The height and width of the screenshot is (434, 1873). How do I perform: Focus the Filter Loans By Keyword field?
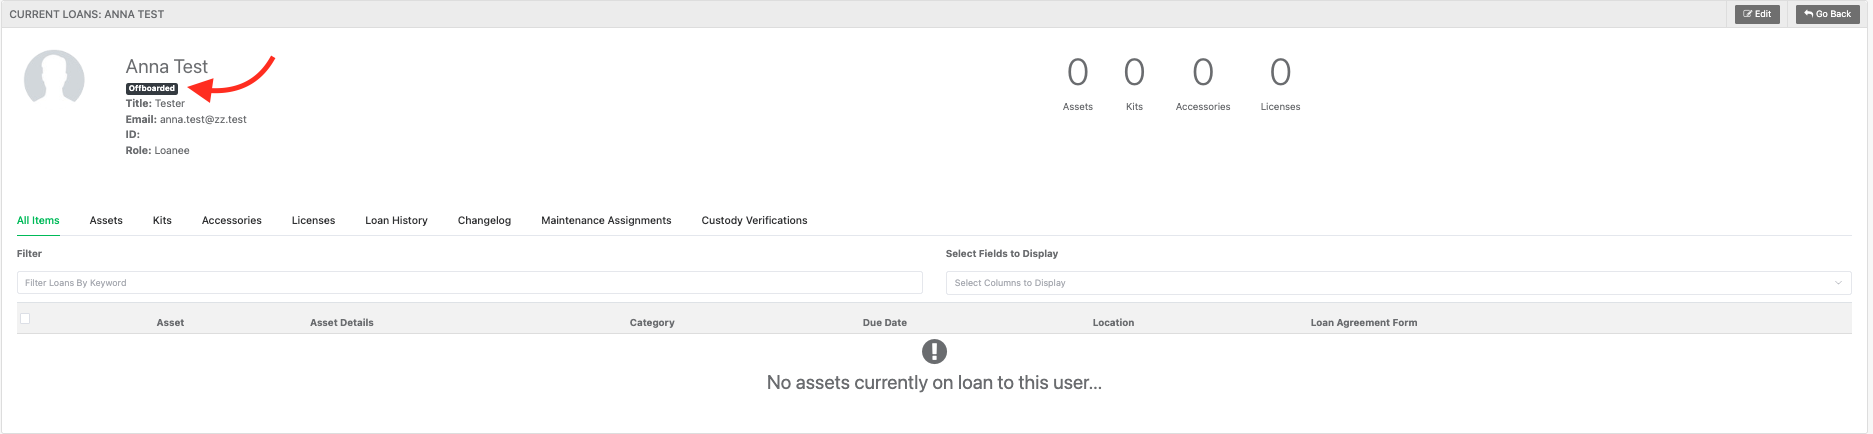click(470, 283)
